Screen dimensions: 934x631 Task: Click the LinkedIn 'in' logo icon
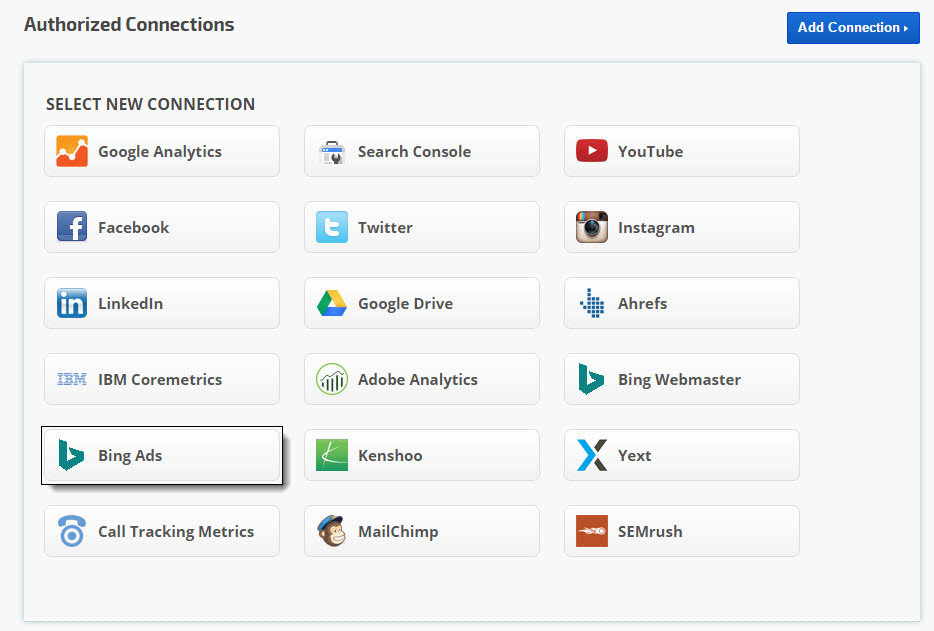[72, 303]
